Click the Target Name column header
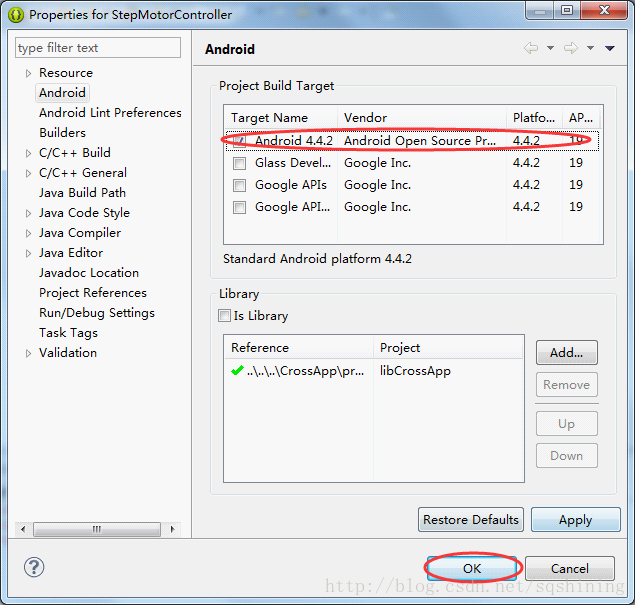 click(281, 118)
